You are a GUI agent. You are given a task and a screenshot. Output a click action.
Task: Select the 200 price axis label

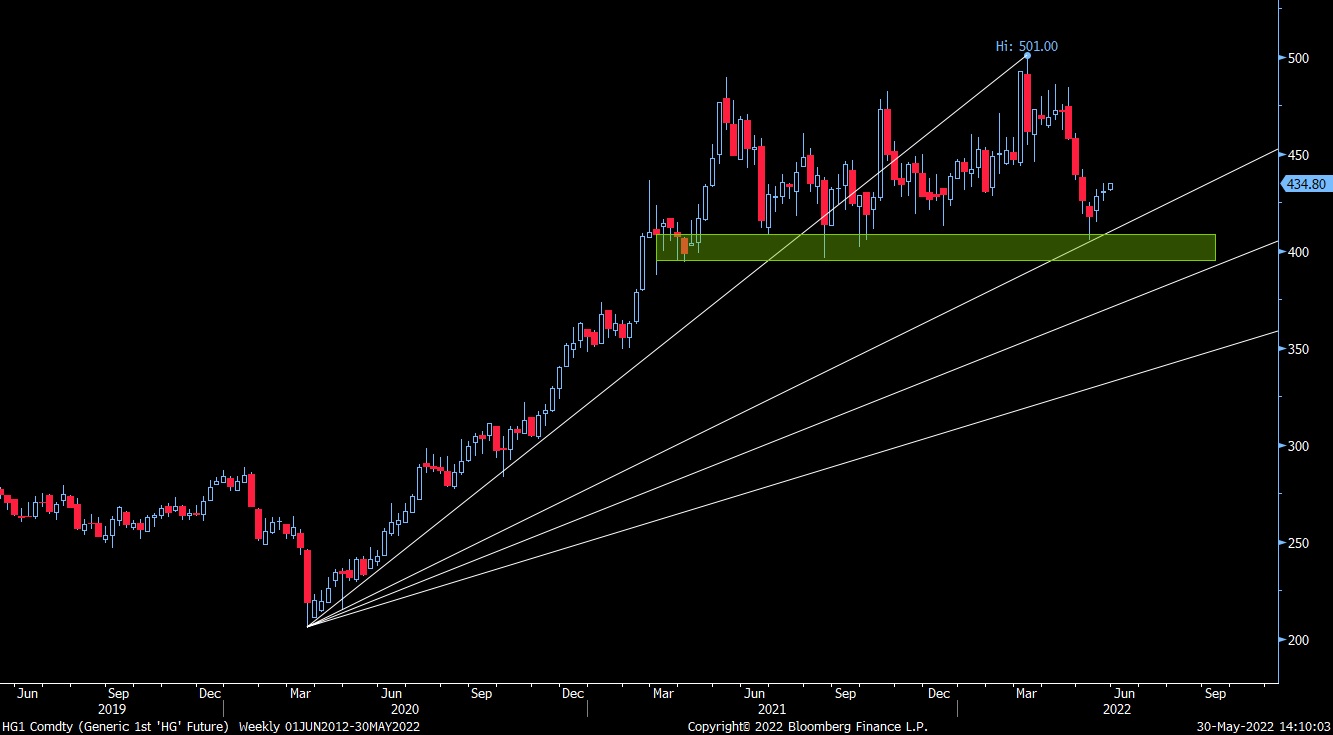[1298, 640]
